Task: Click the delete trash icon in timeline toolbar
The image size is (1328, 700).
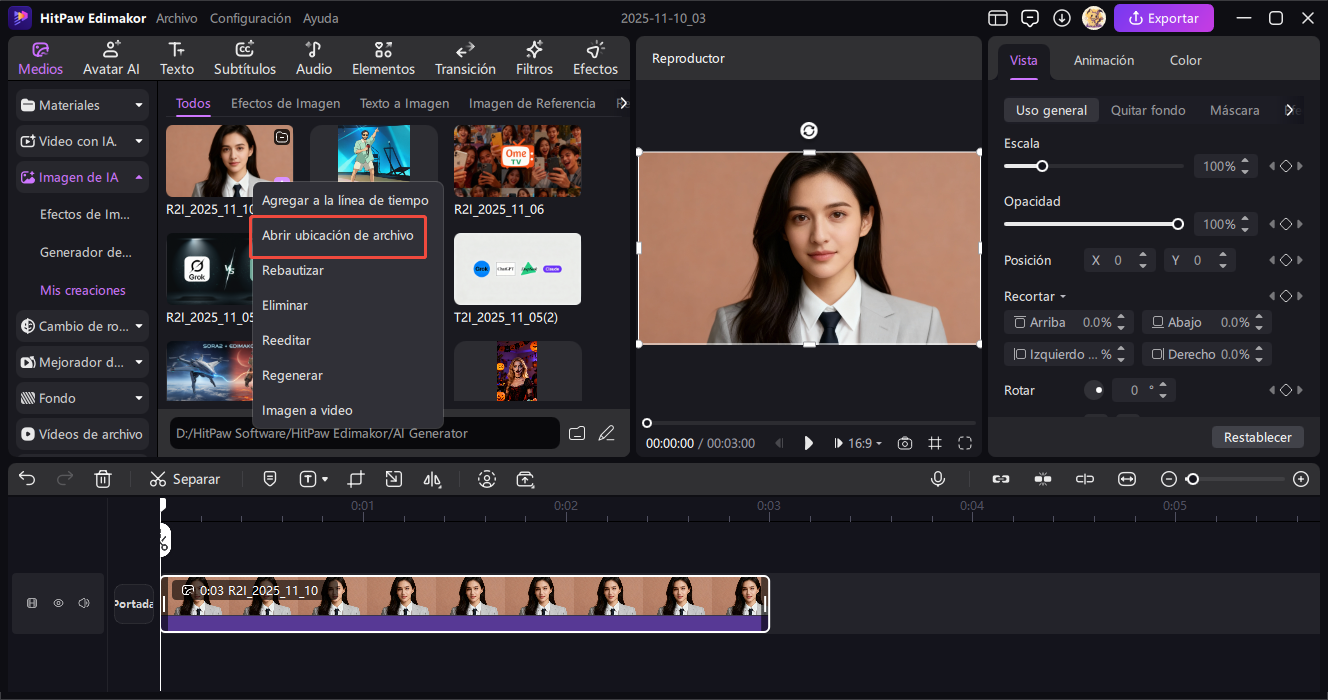Action: [103, 479]
